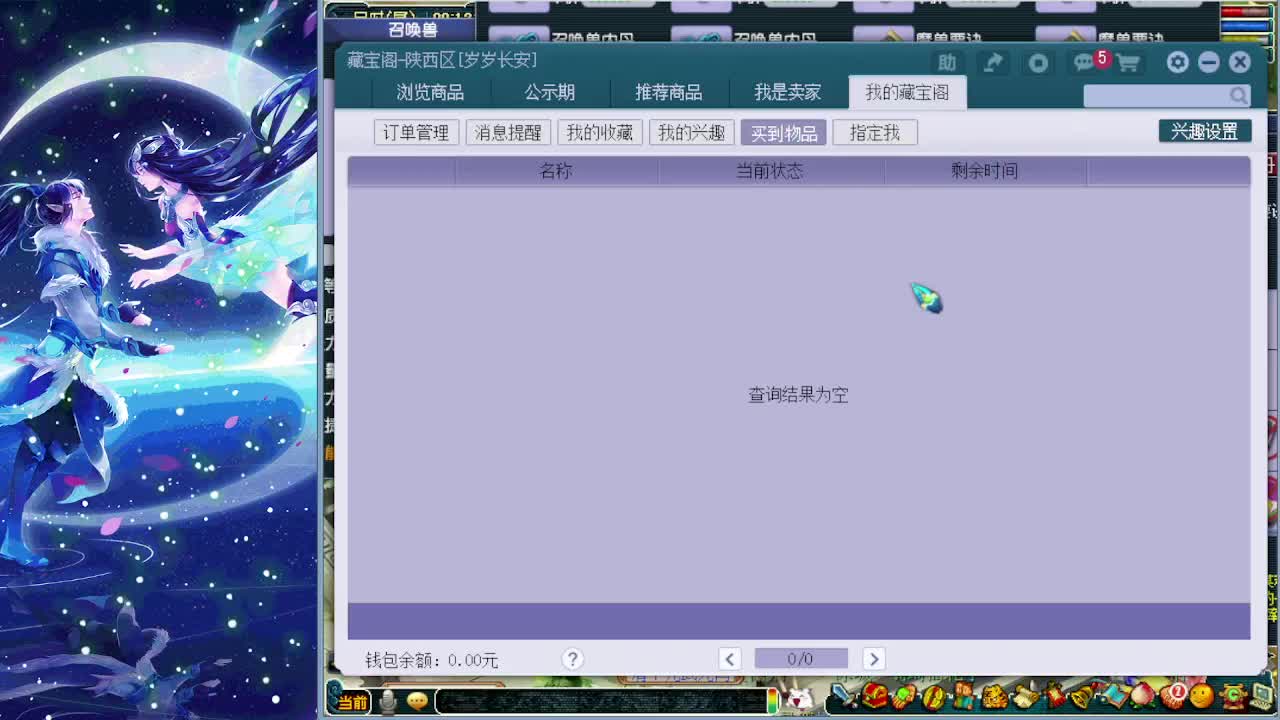
Task: Click the rainbow color bar beside chat input
Action: coord(772,700)
